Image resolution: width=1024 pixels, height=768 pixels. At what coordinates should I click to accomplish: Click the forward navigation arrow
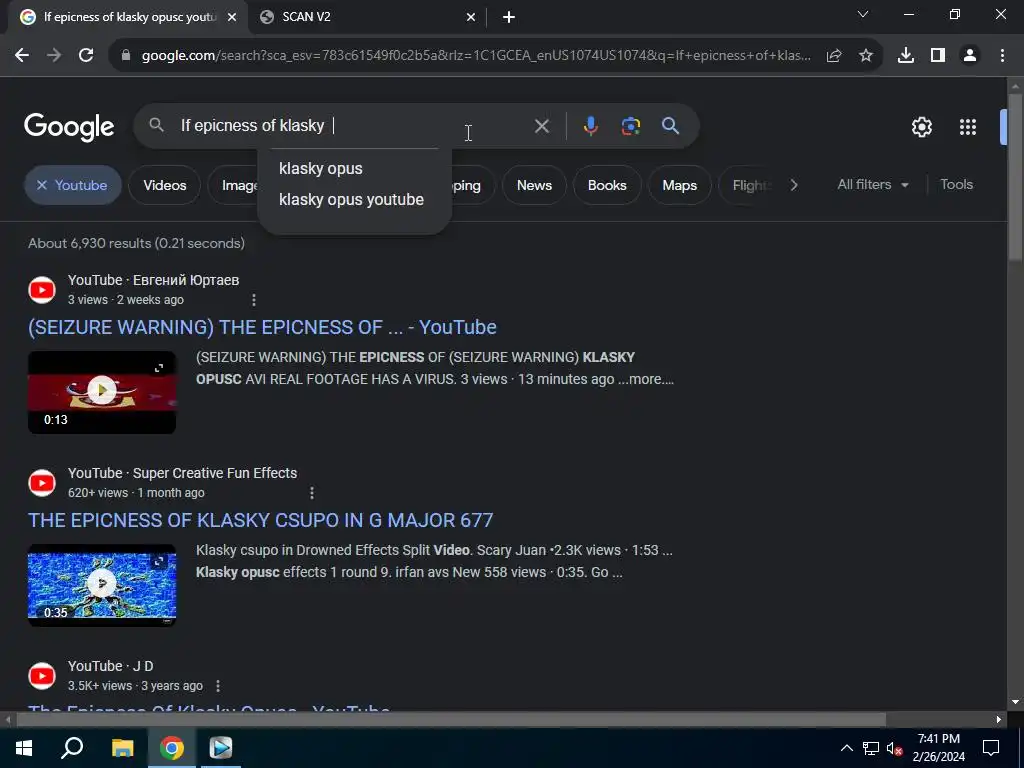54,56
